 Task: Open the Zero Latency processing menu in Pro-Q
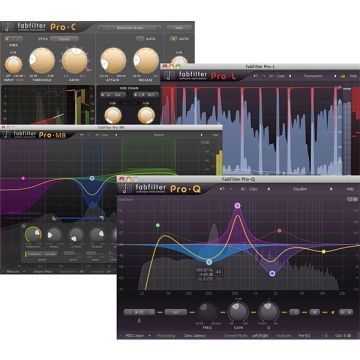[x=194, y=335]
